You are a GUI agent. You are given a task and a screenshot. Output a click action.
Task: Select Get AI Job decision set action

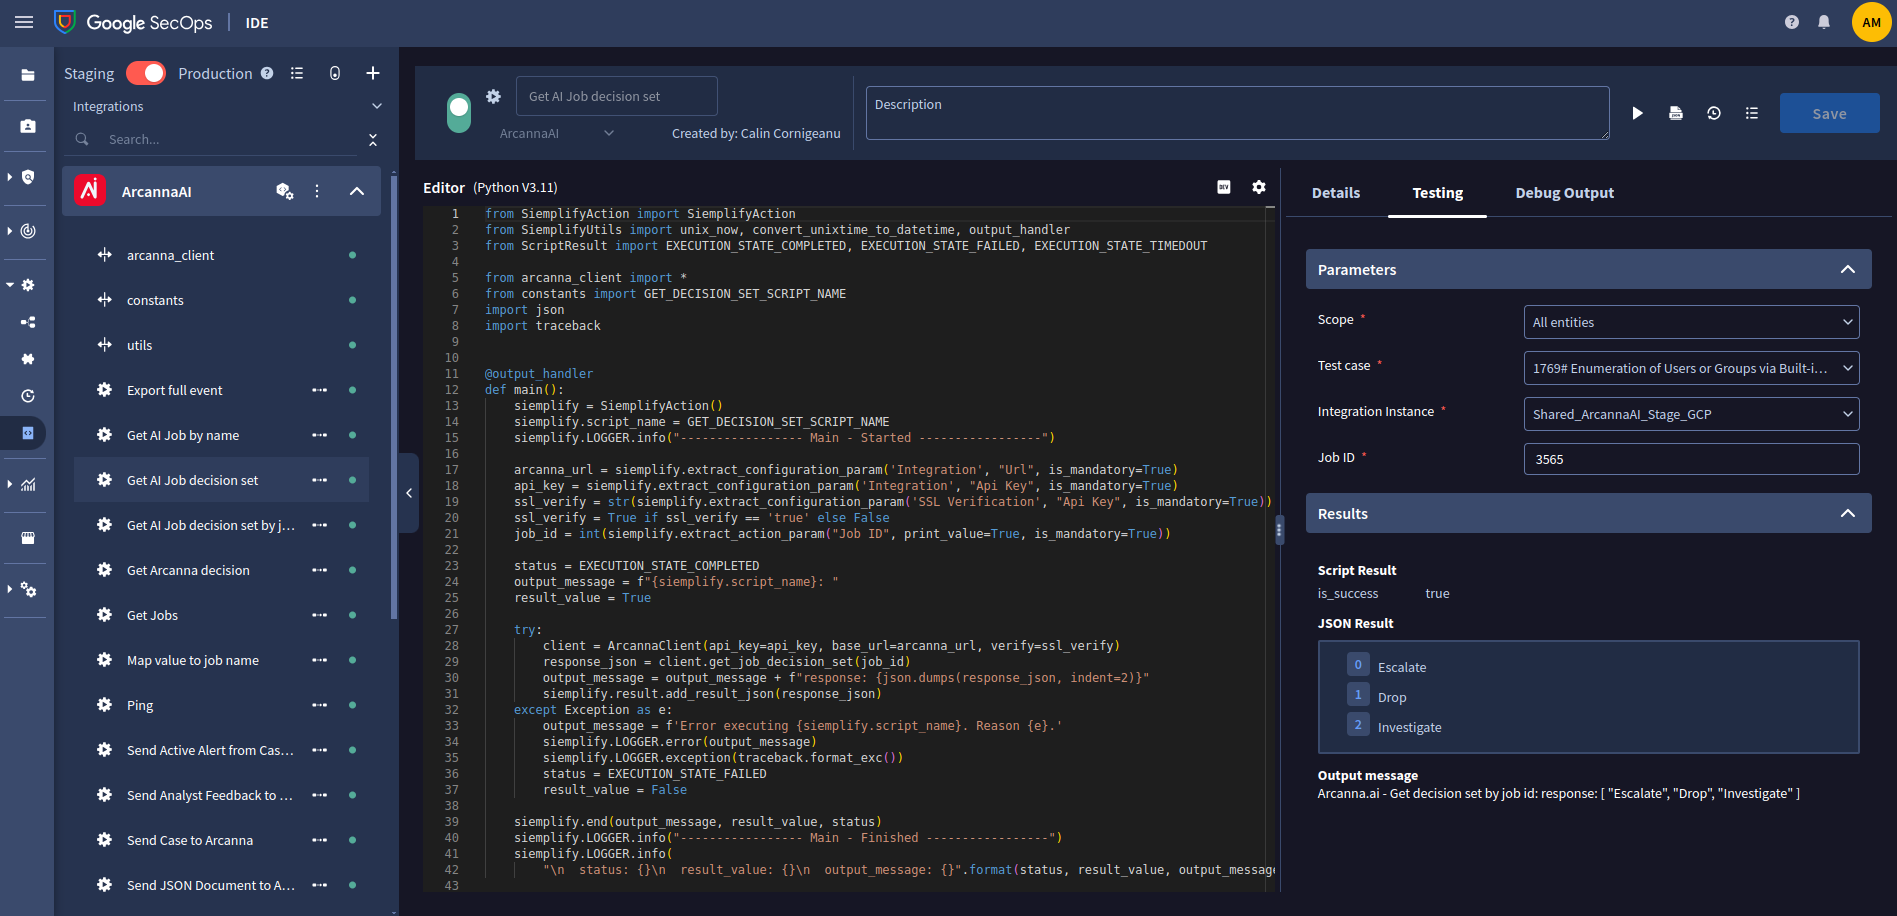[221, 480]
